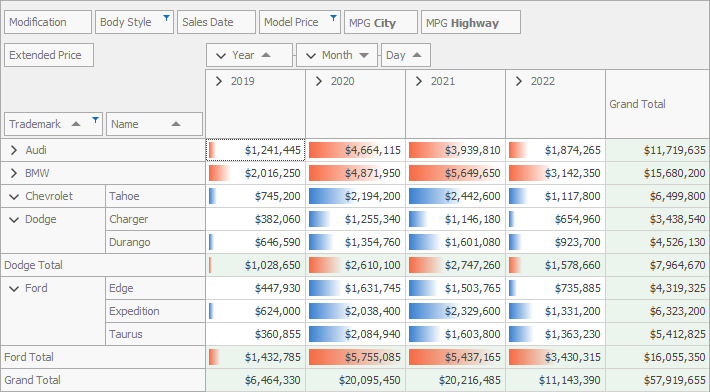This screenshot has width=710, height=392.
Task: Collapse the Ford group
Action: [14, 288]
